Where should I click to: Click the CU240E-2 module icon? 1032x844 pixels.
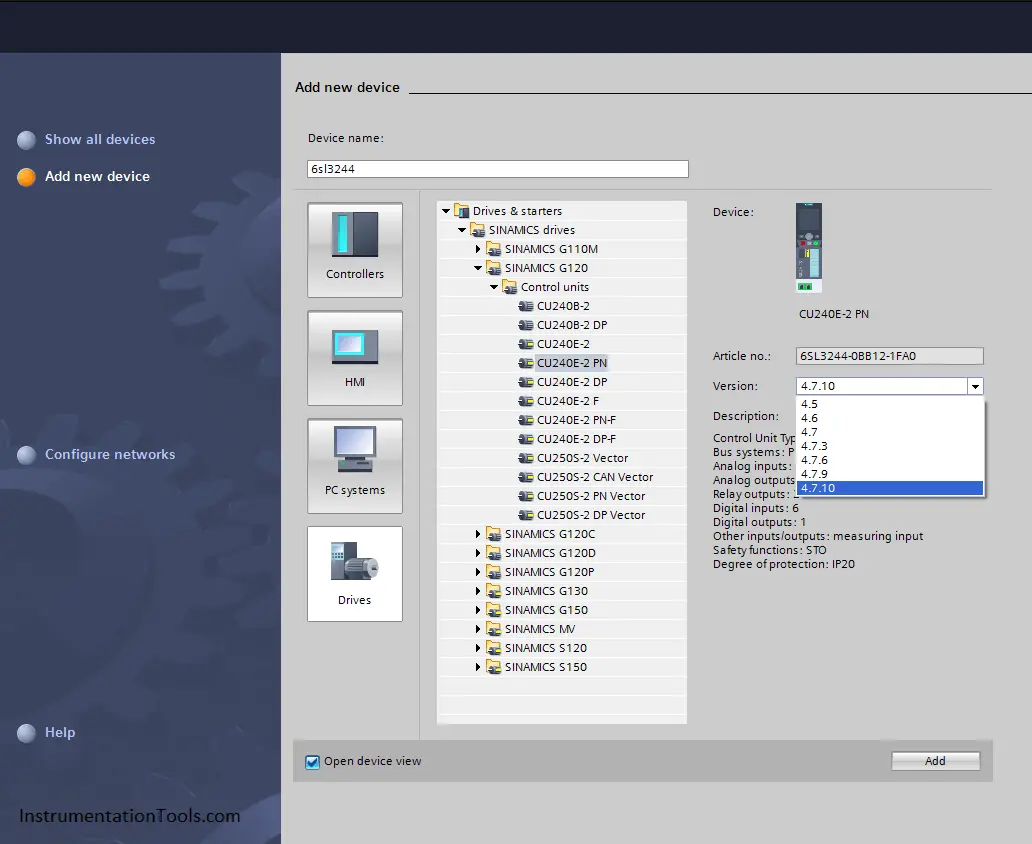coord(526,344)
